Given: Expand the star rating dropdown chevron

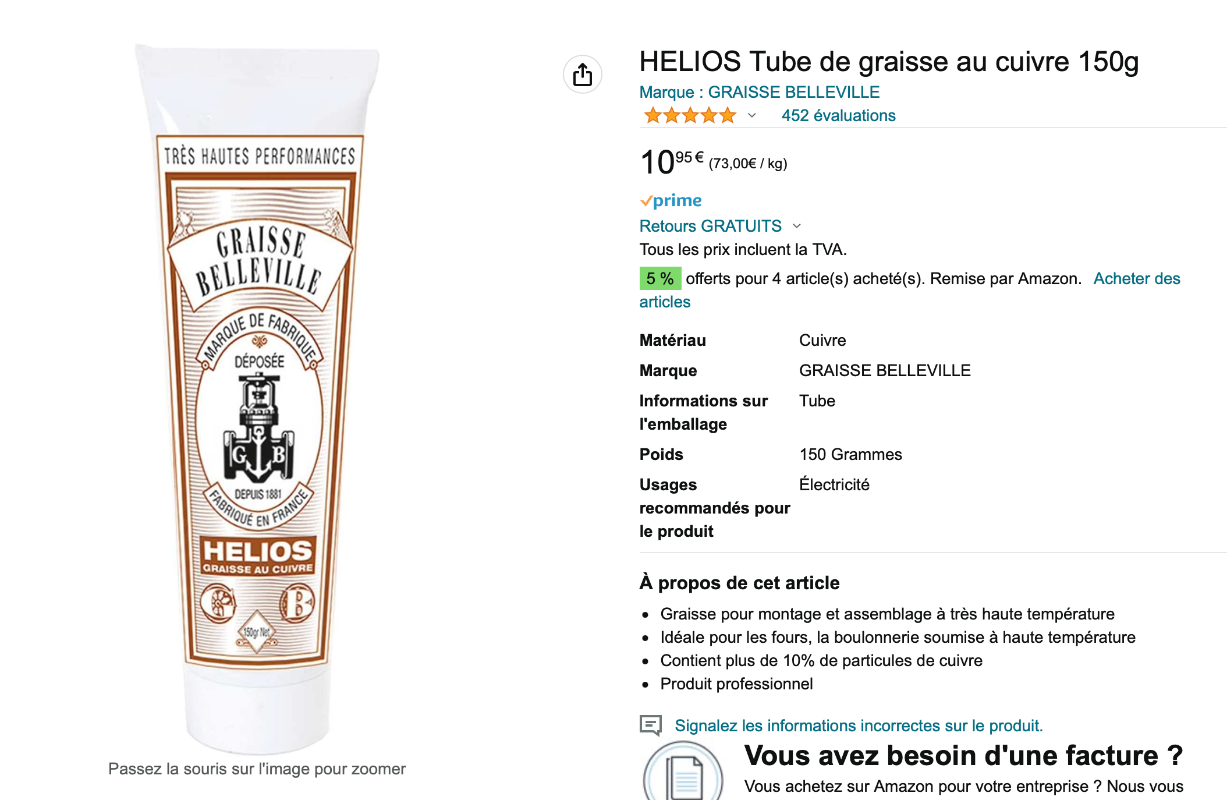Looking at the screenshot, I should point(752,116).
